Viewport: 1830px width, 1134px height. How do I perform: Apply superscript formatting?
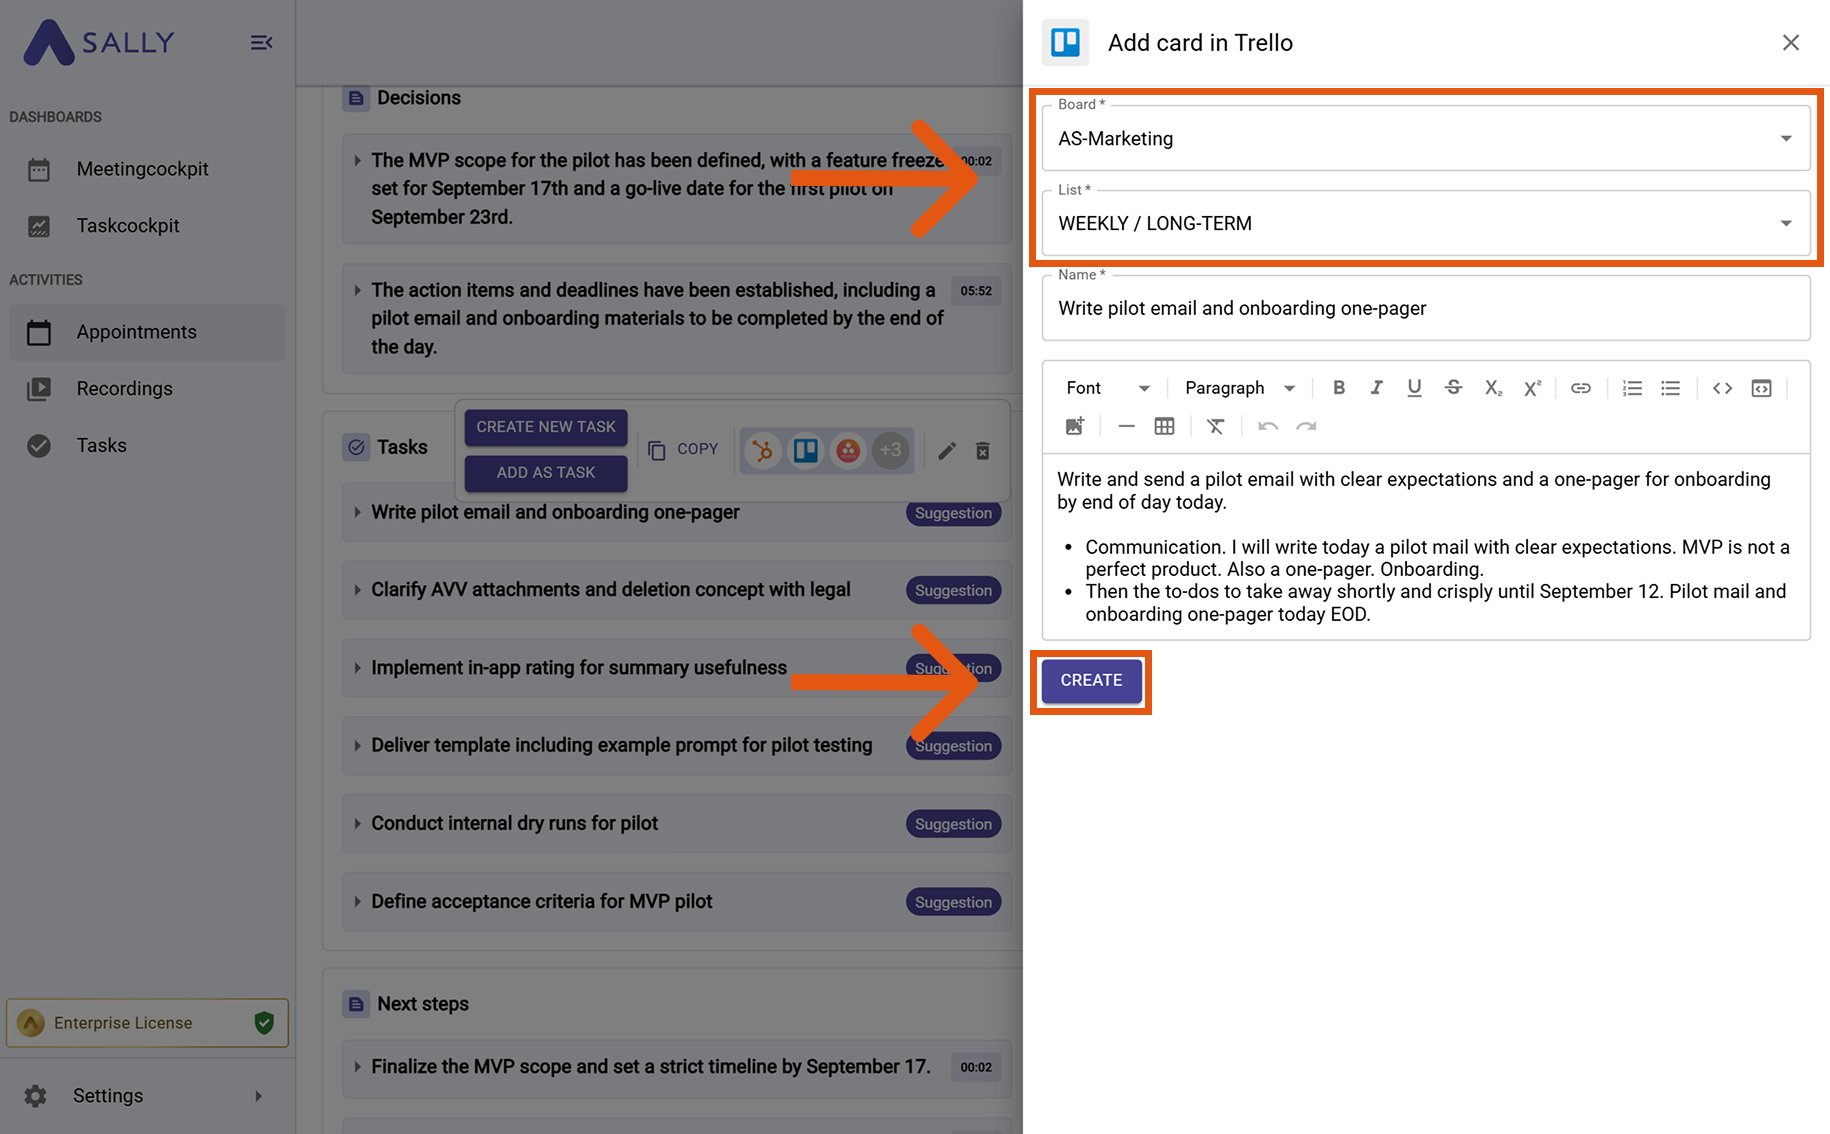coord(1532,388)
